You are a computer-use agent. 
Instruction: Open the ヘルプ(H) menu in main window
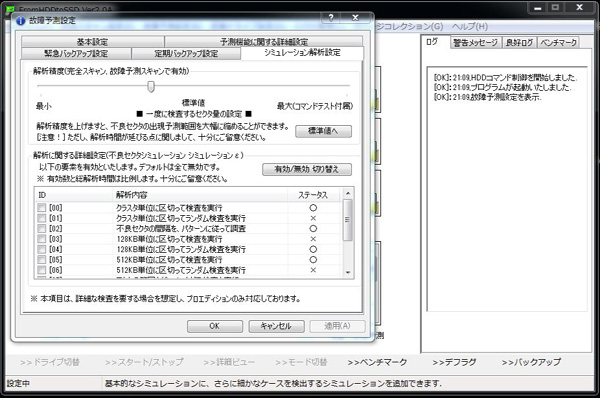[x=470, y=26]
